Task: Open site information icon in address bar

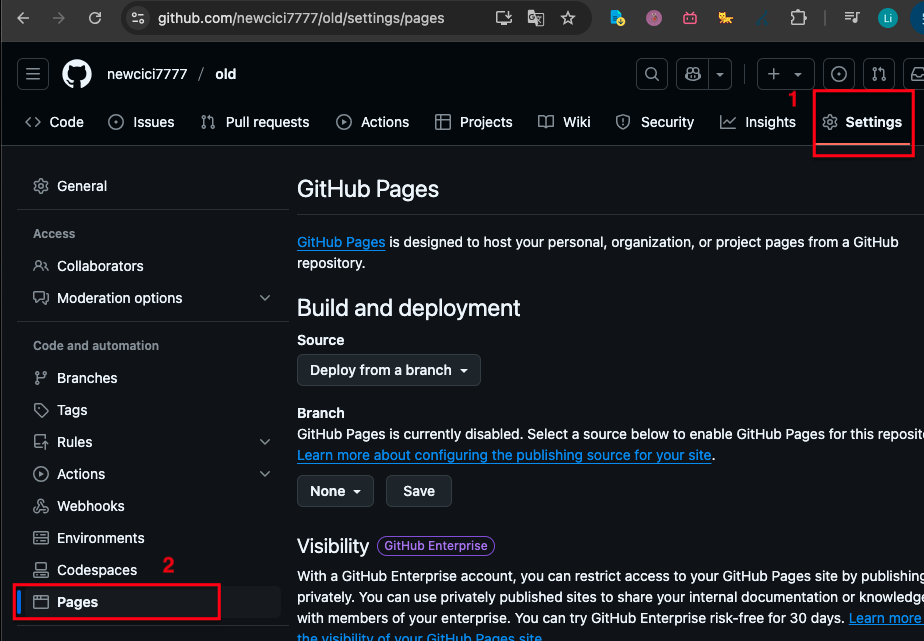Action: pos(138,18)
